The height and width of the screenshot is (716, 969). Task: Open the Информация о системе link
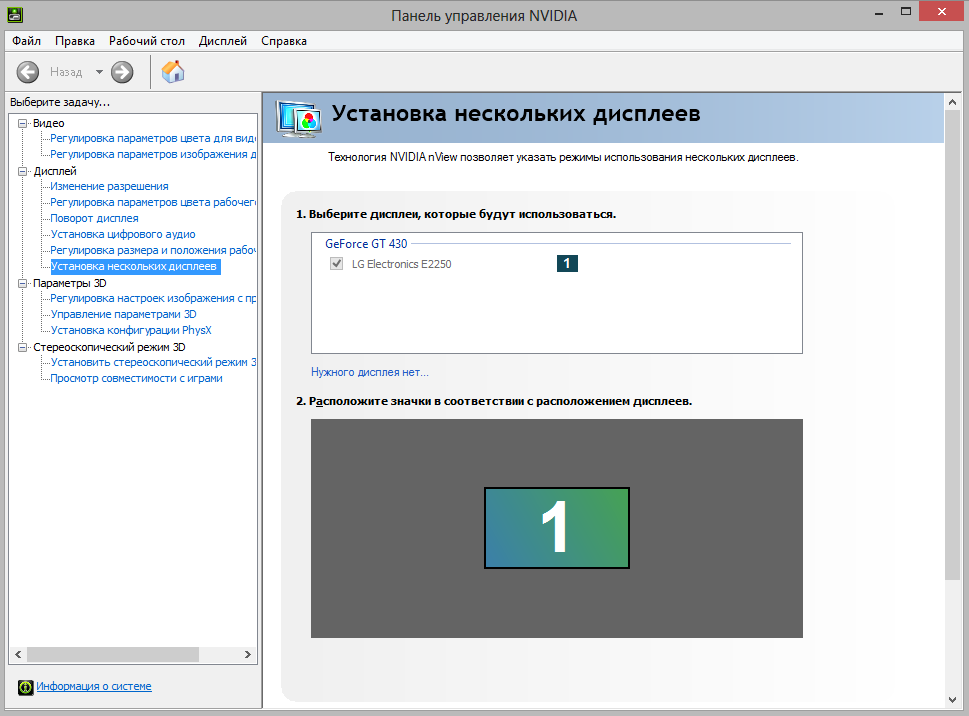click(94, 686)
